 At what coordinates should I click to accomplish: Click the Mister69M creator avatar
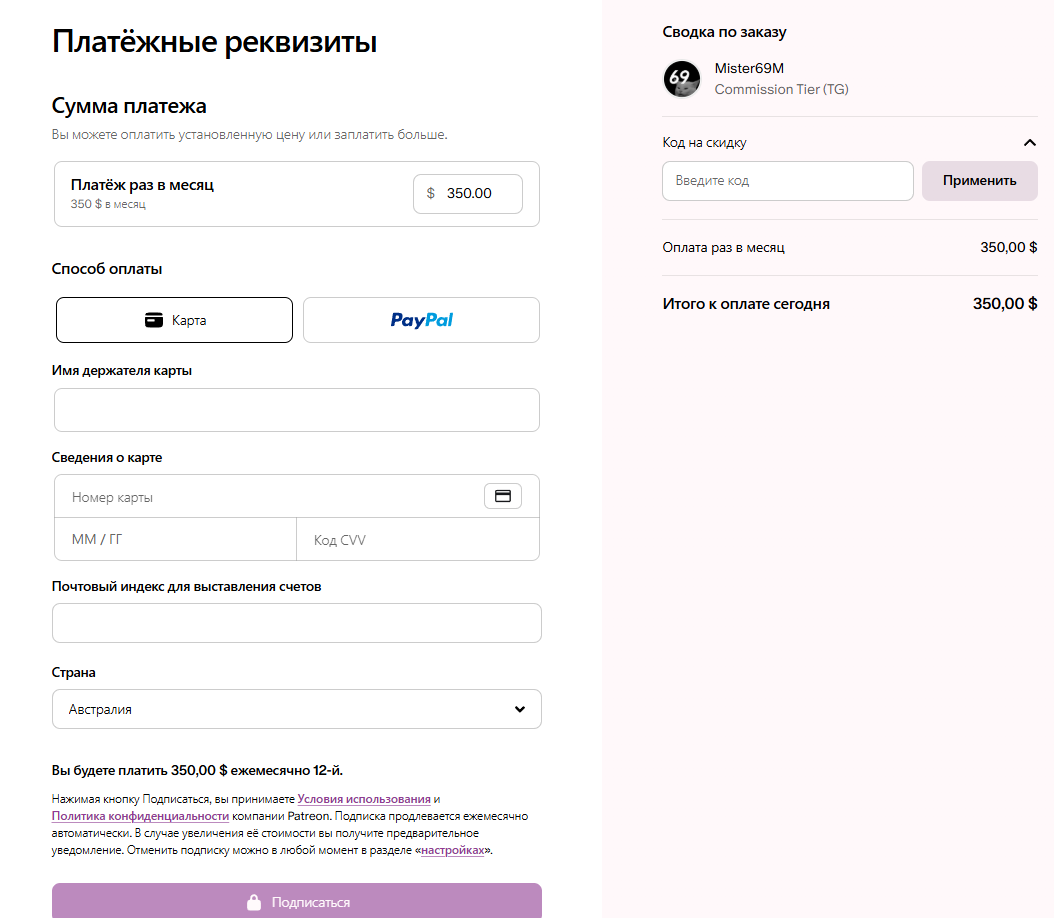point(682,79)
